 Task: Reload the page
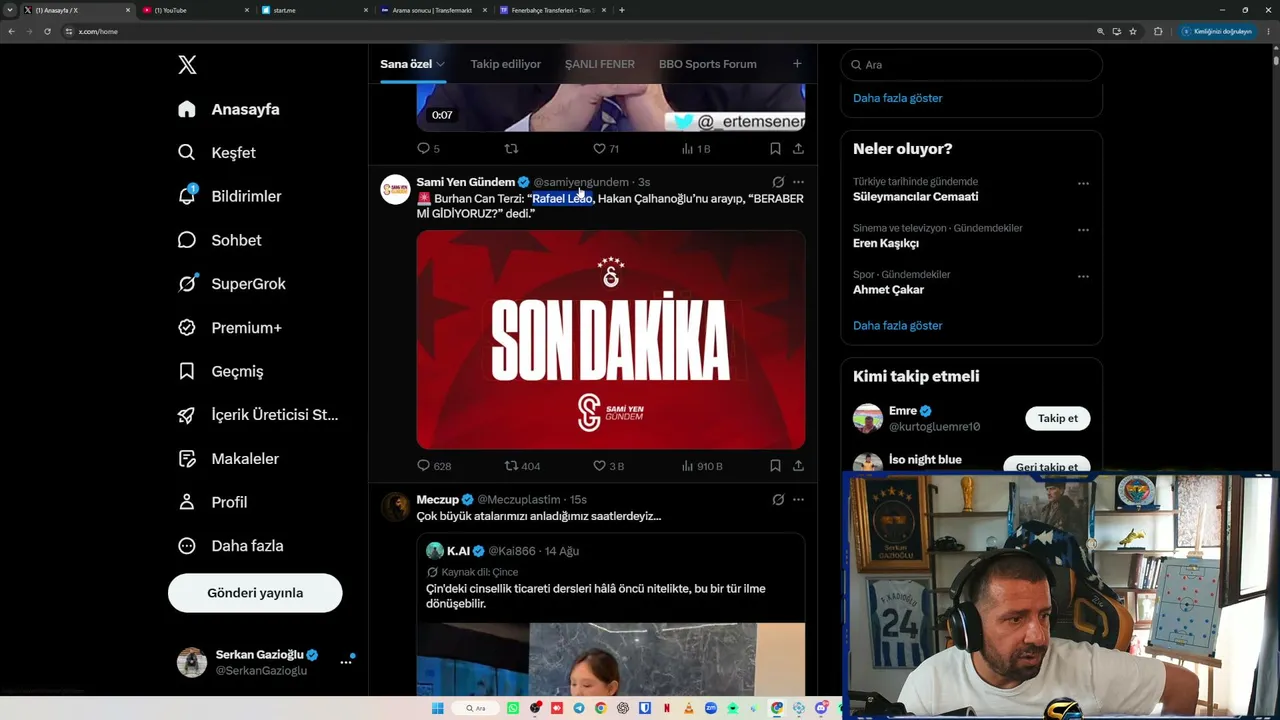click(47, 31)
